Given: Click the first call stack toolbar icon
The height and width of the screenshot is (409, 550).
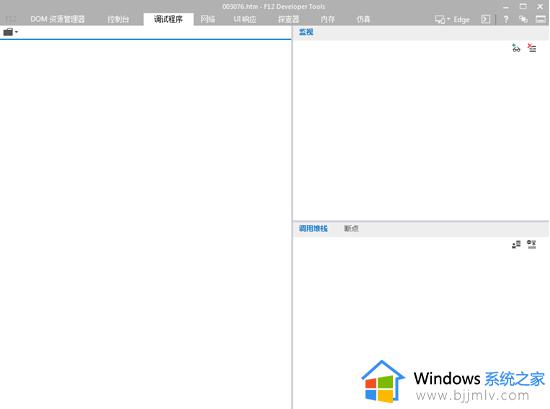Looking at the screenshot, I should click(516, 244).
